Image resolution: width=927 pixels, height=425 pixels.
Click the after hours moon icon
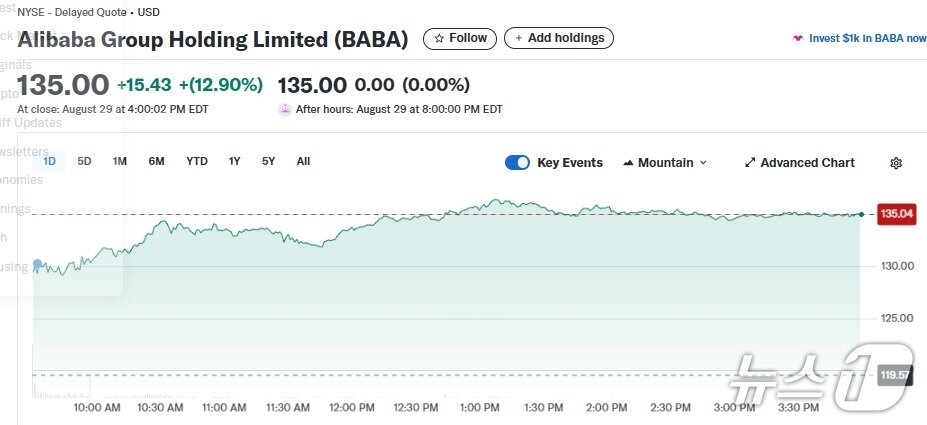(x=285, y=109)
